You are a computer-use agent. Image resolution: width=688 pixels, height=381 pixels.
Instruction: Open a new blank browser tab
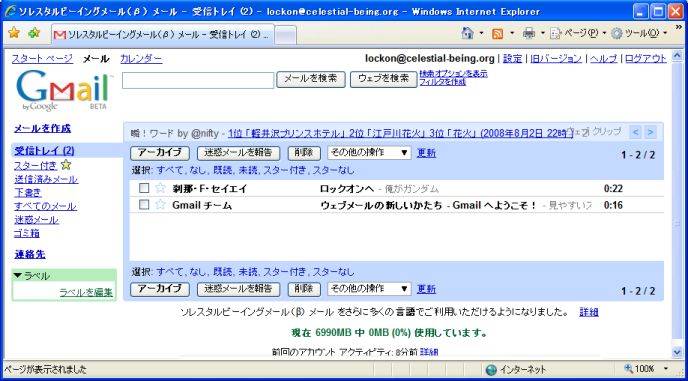tap(286, 35)
